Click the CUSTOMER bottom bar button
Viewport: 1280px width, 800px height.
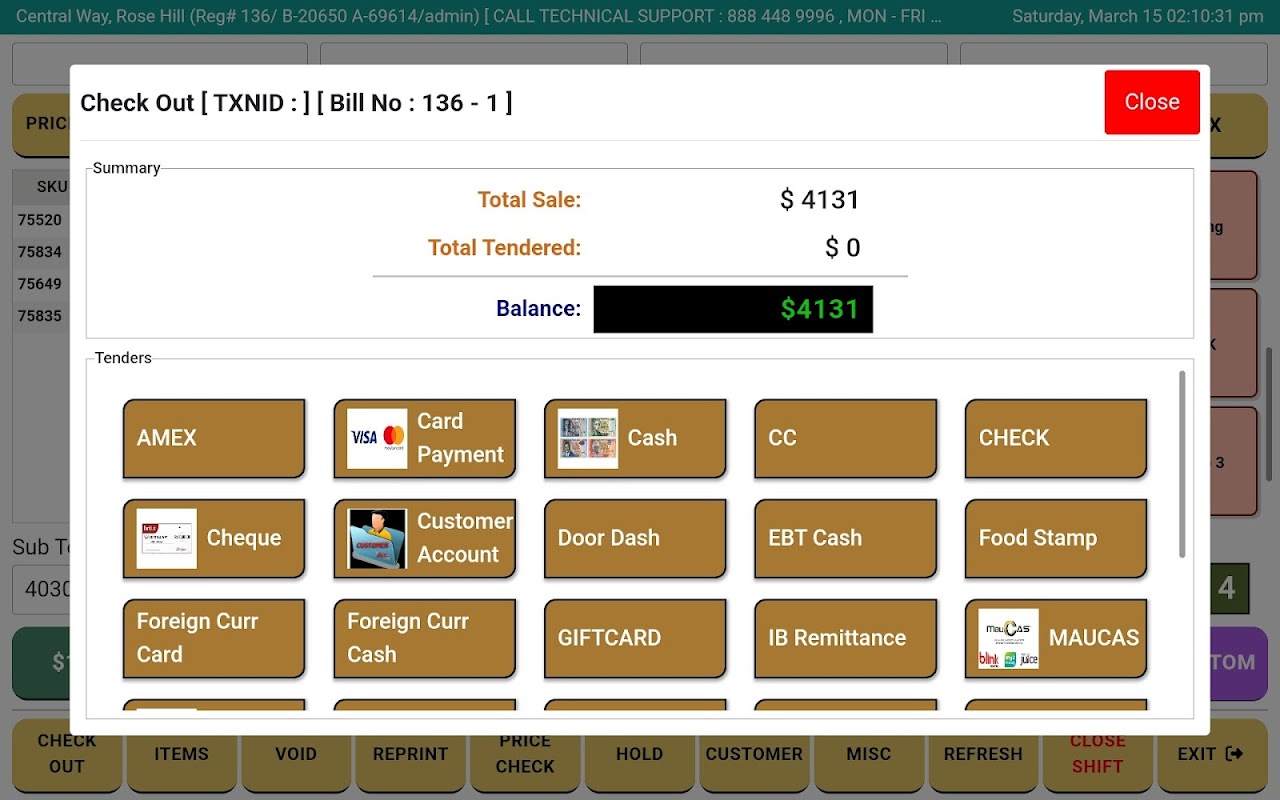pos(754,754)
